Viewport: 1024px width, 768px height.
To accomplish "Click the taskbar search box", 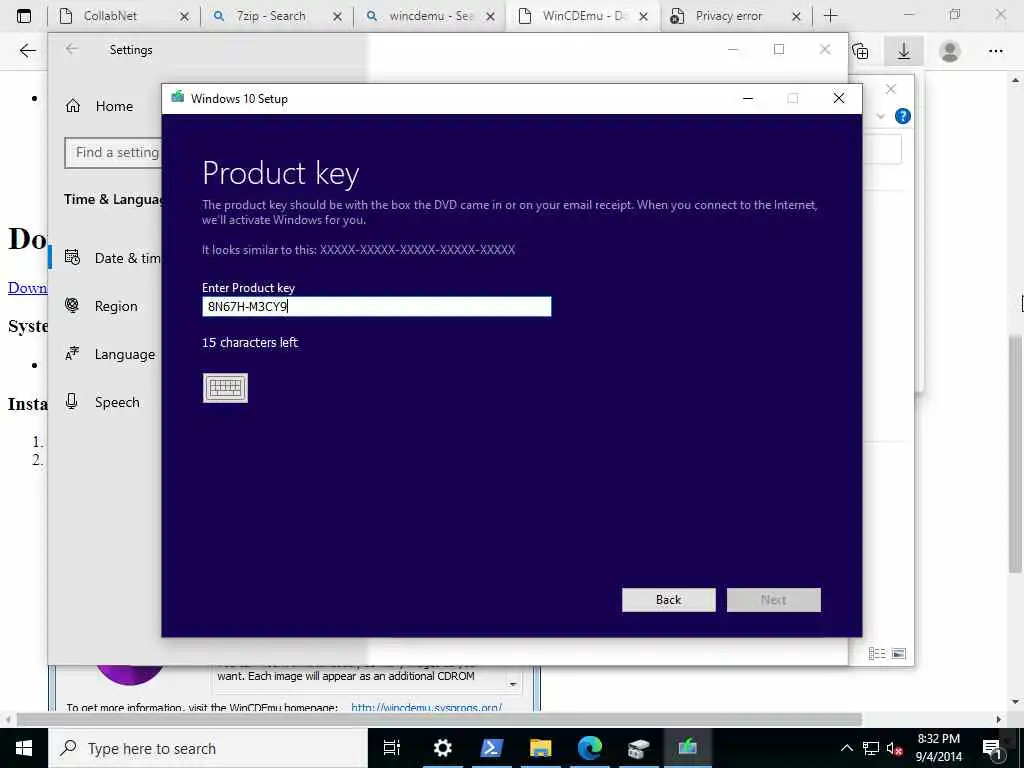I will click(208, 748).
